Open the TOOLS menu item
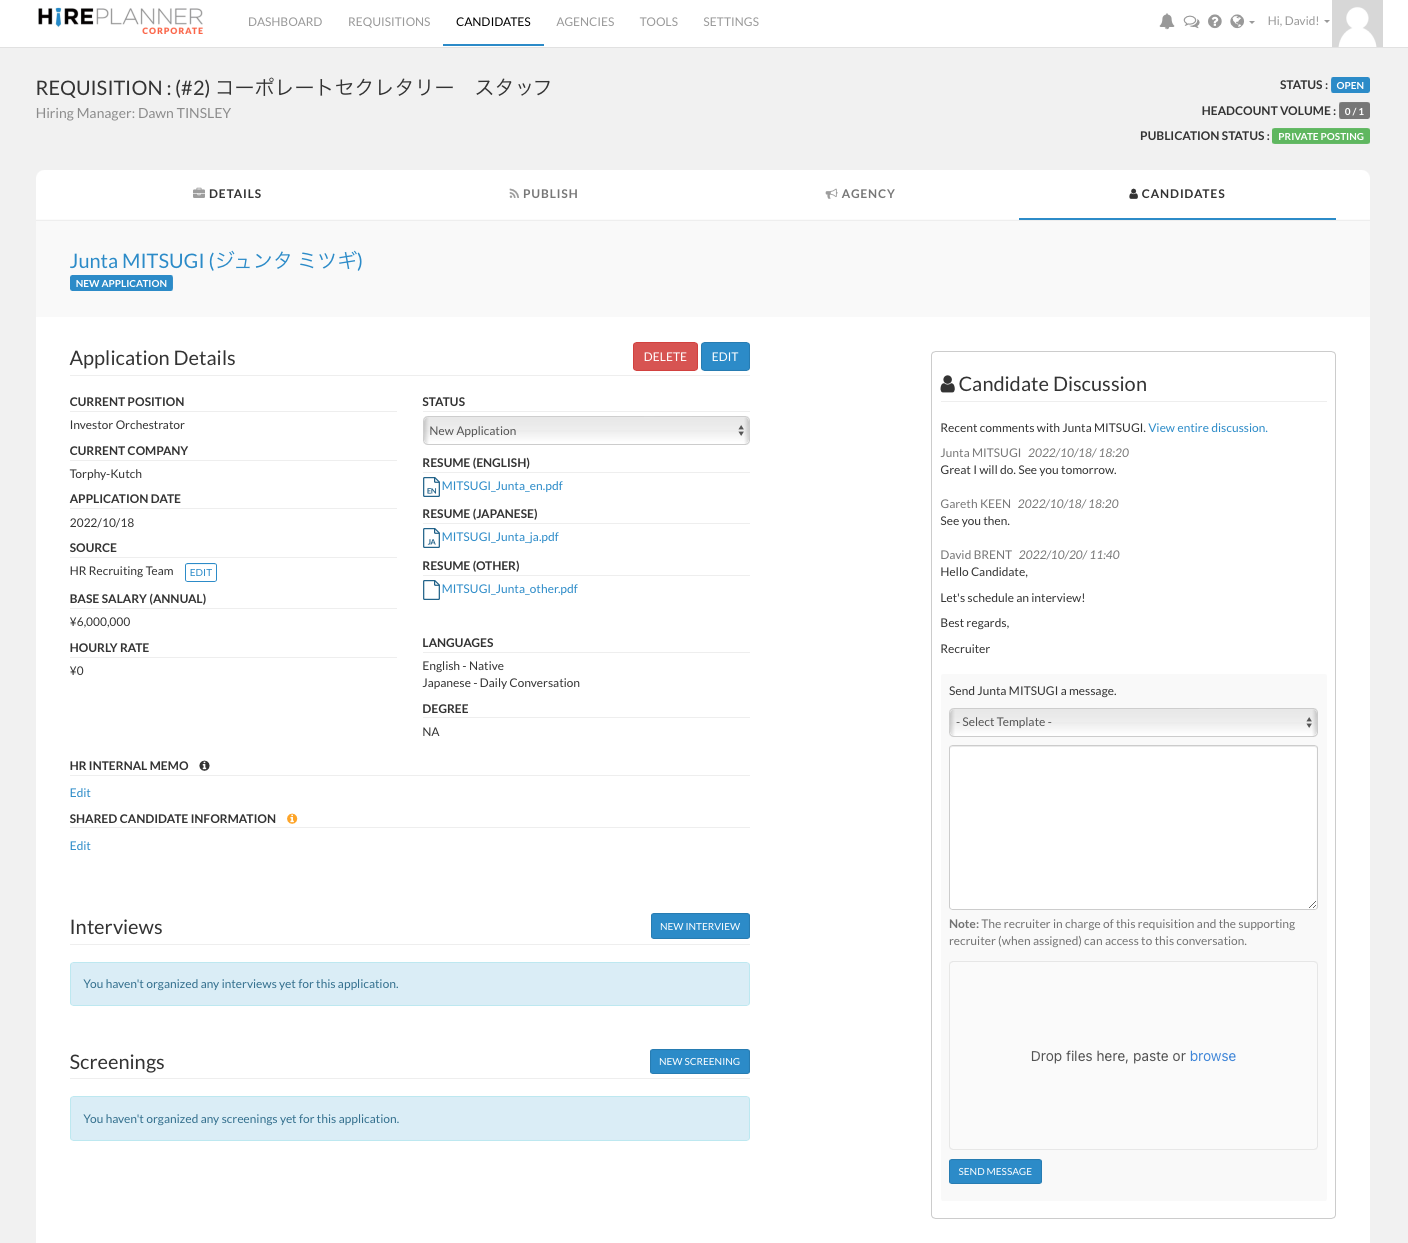Screen dimensions: 1408x1243 (658, 21)
